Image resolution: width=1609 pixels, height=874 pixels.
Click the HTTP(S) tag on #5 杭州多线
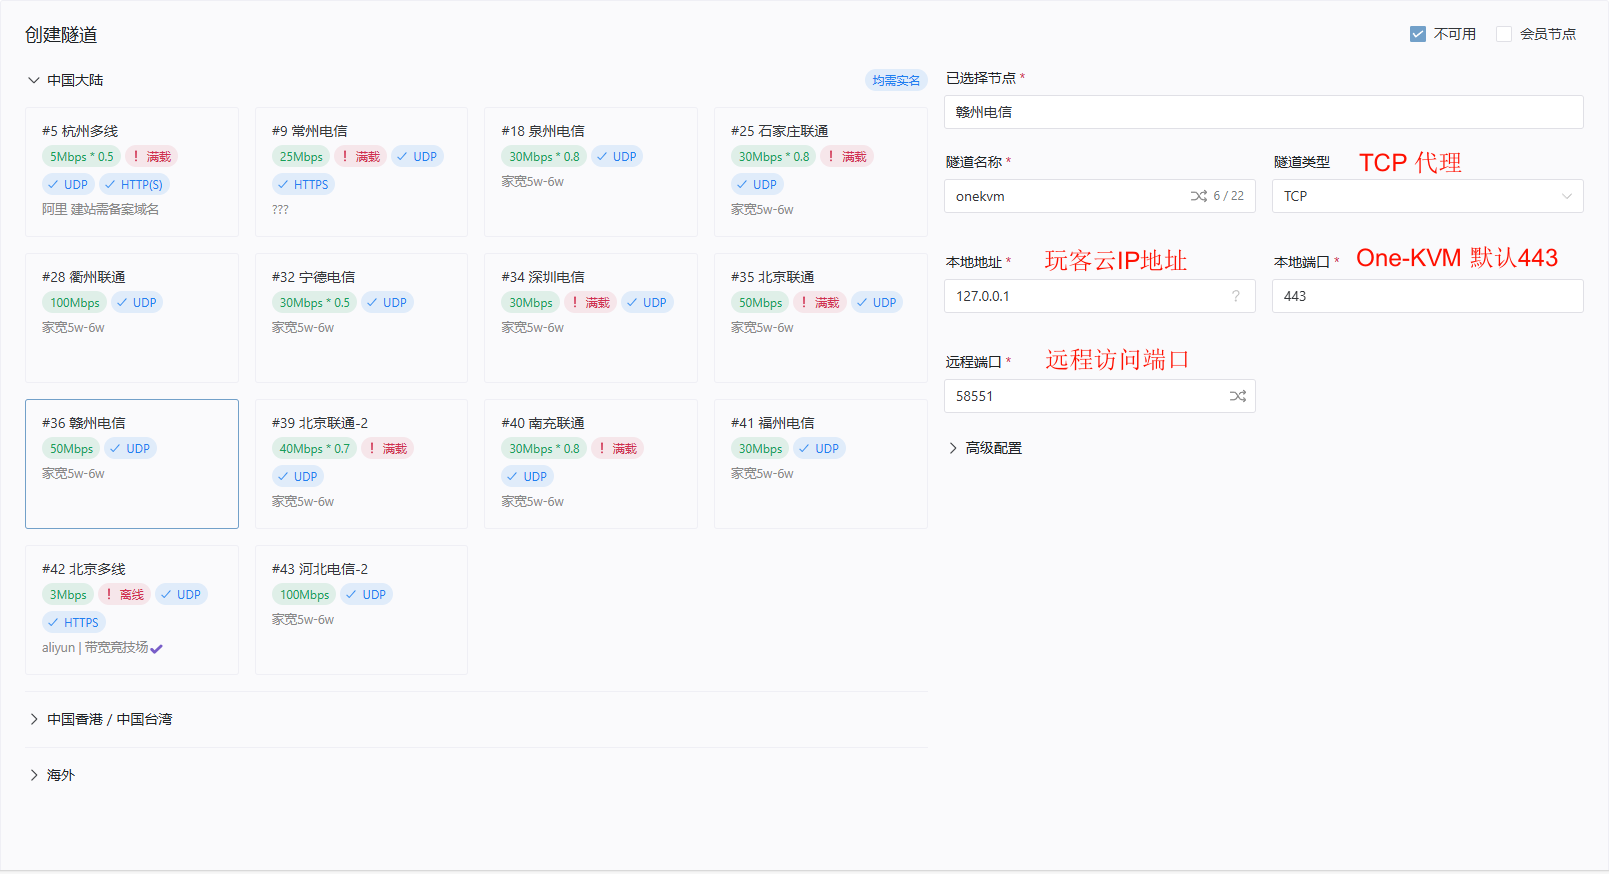pyautogui.click(x=133, y=184)
